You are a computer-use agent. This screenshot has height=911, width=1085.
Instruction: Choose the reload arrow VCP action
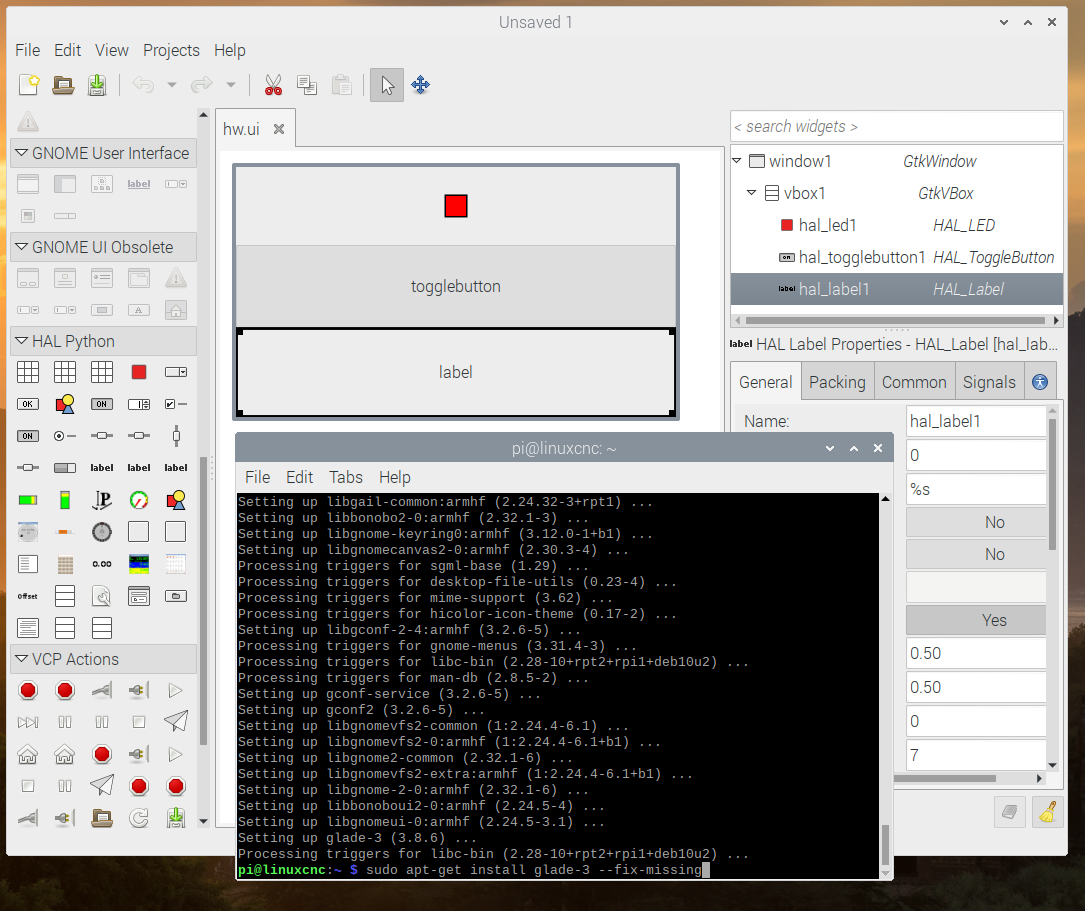(139, 818)
